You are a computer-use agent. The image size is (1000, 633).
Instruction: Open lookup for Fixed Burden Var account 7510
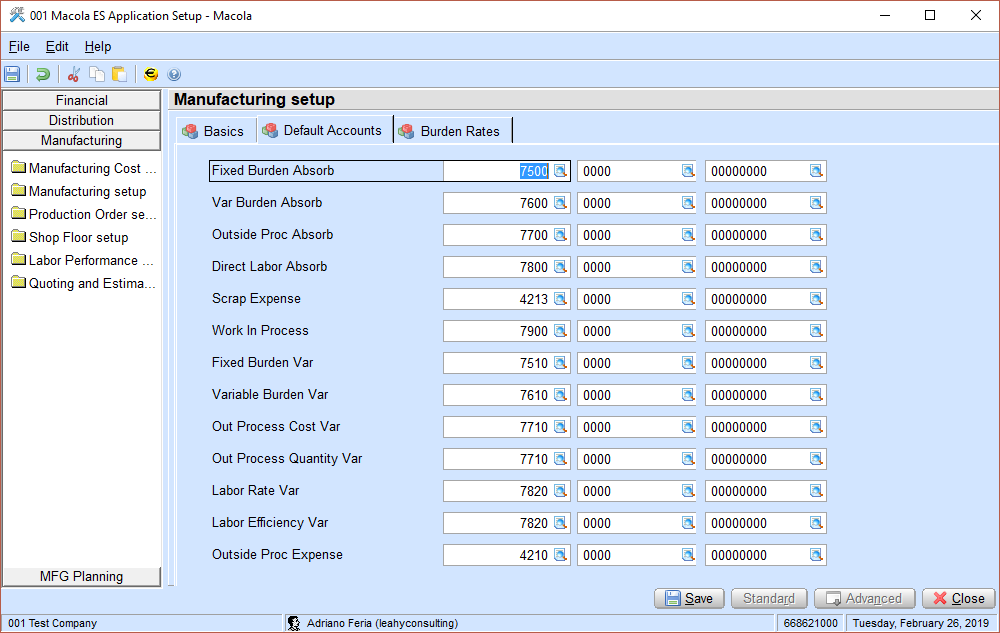[x=560, y=363]
